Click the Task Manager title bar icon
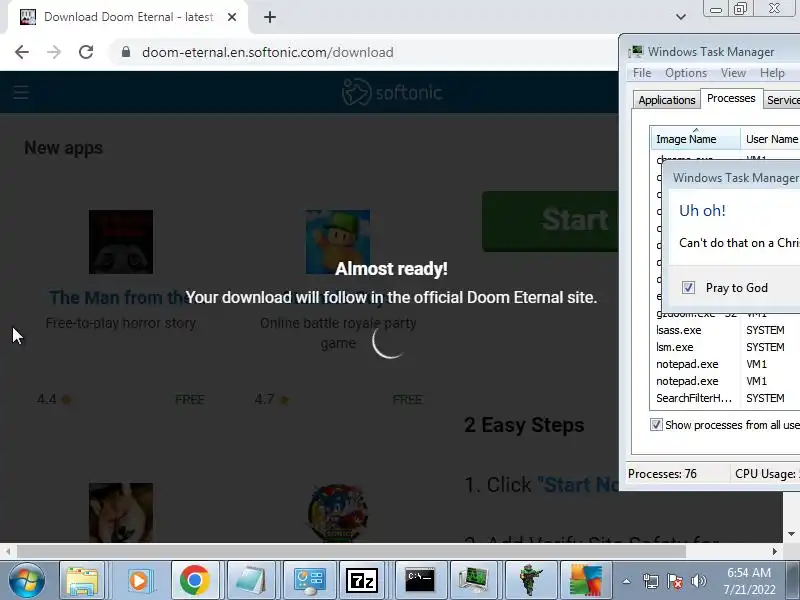The width and height of the screenshot is (800, 600). pos(636,52)
